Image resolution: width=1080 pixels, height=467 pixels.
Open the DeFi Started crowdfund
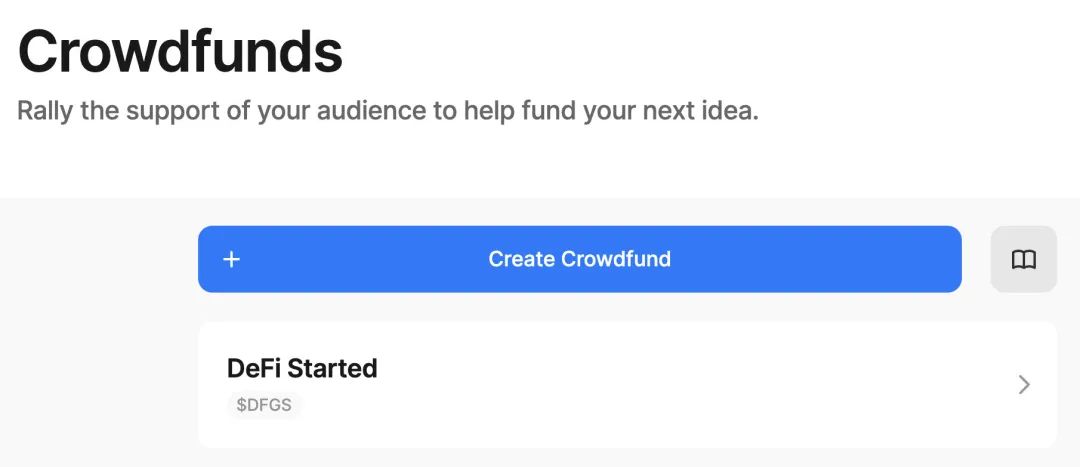click(627, 384)
